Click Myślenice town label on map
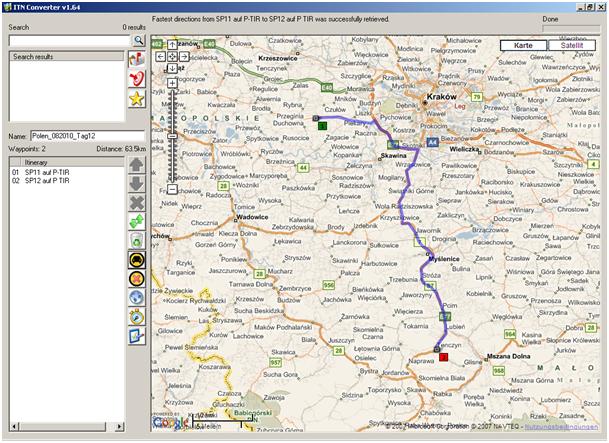Viewport: 609px width, 443px height. click(444, 259)
